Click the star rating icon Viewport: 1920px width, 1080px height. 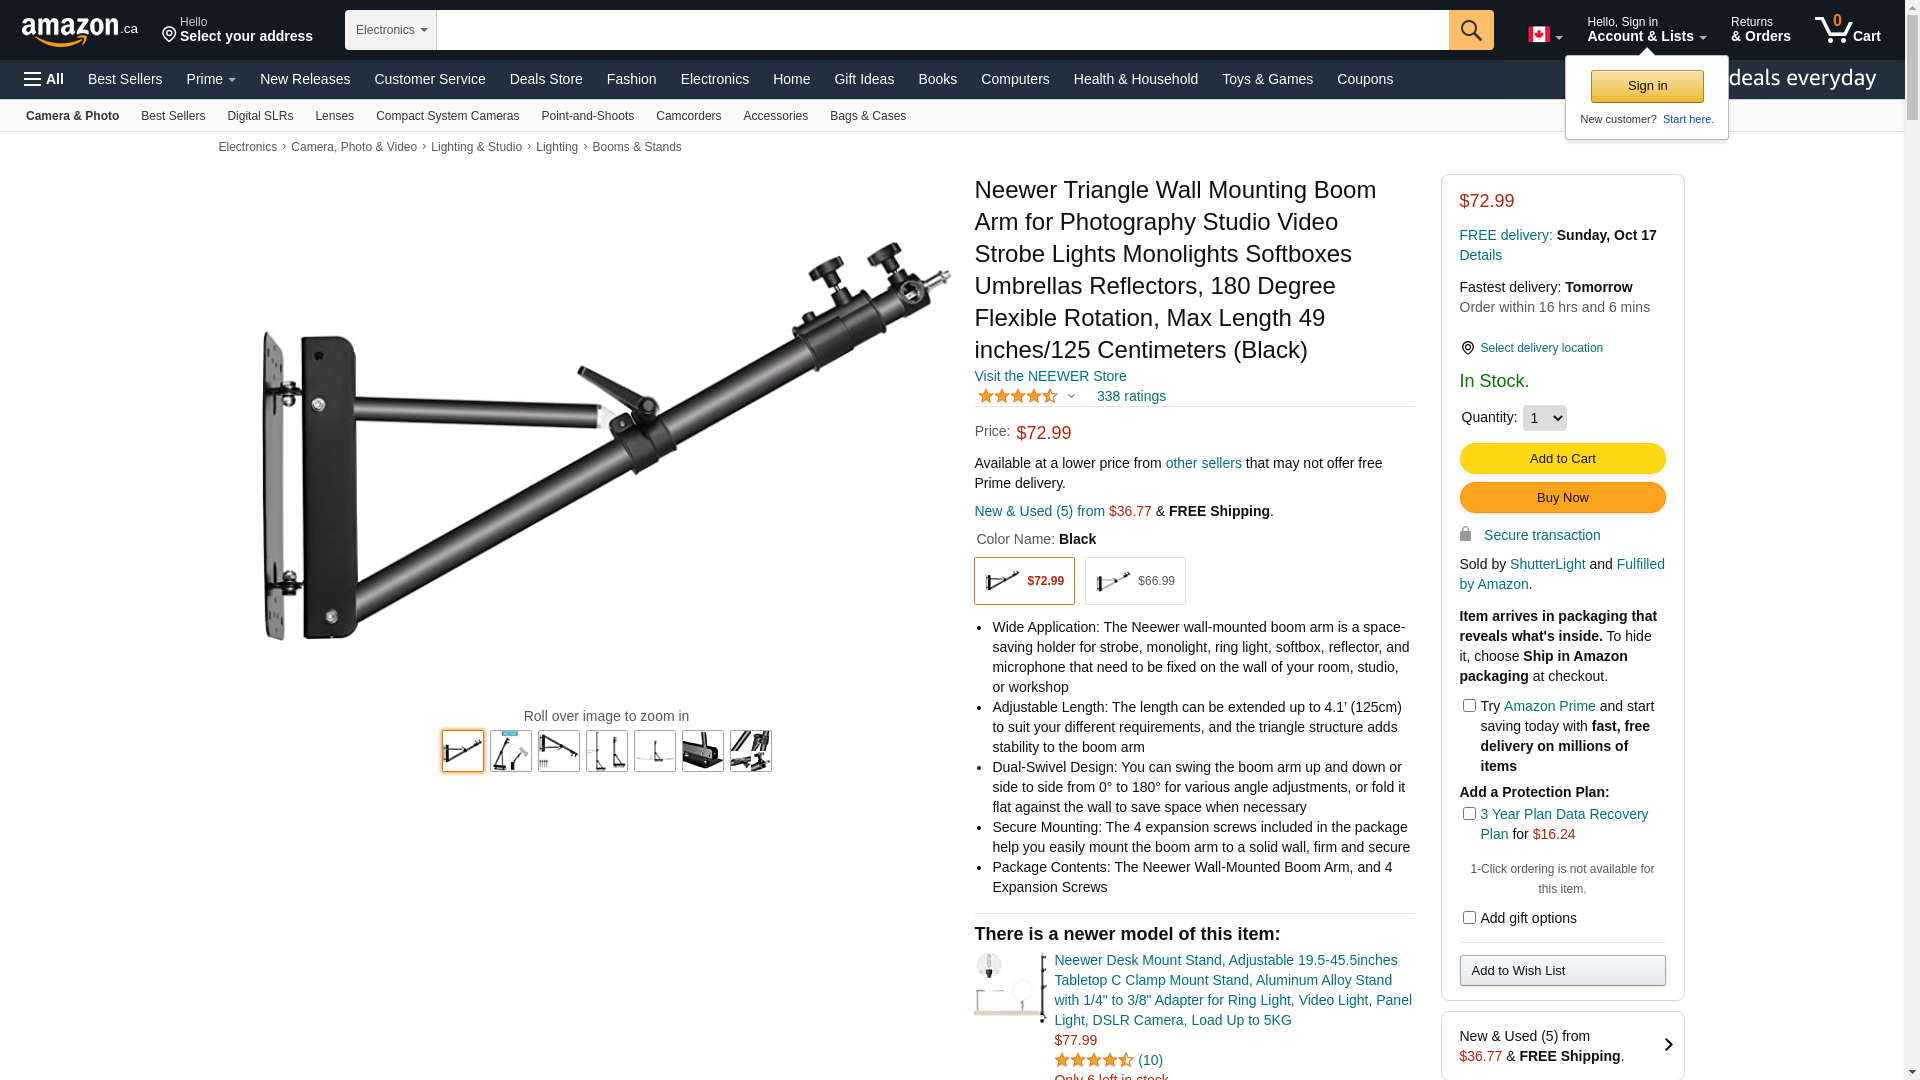[x=1017, y=396]
